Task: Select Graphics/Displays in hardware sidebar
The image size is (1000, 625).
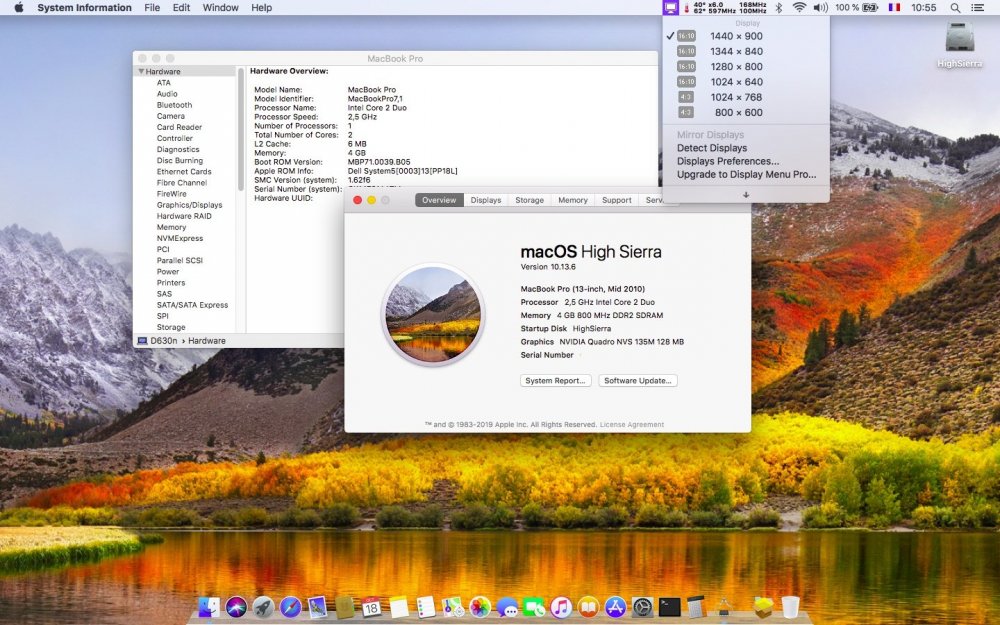Action: click(191, 204)
